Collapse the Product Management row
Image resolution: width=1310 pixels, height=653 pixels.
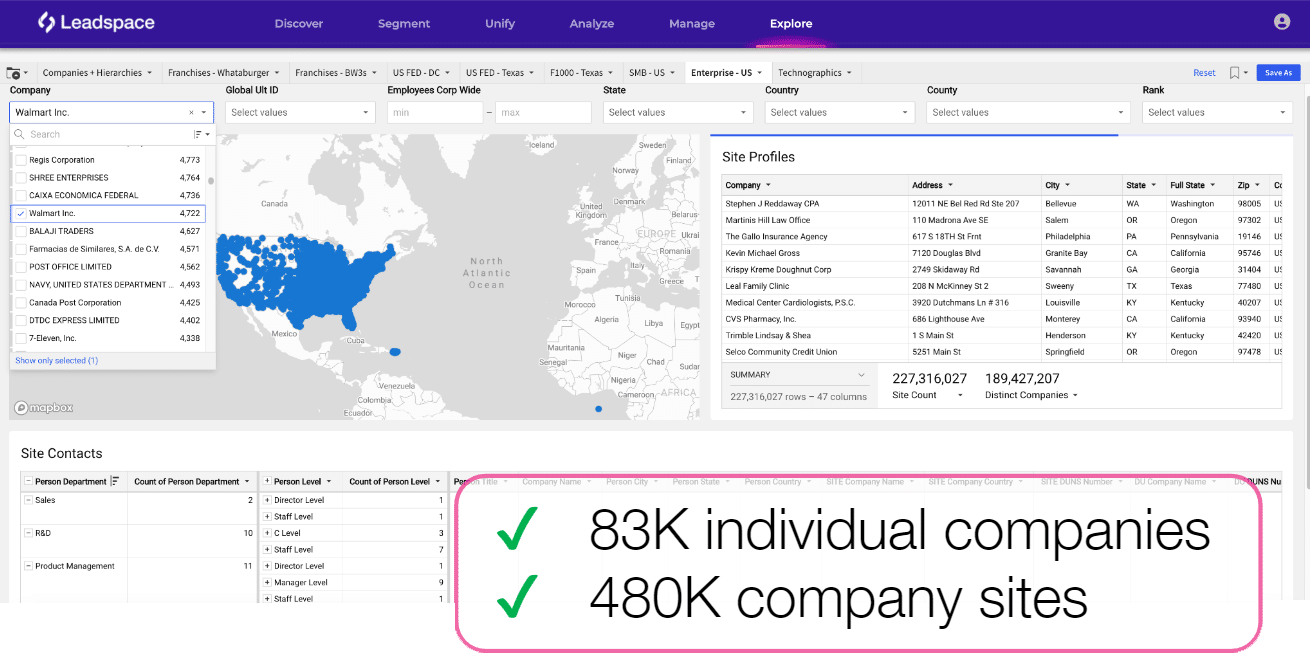[28, 566]
